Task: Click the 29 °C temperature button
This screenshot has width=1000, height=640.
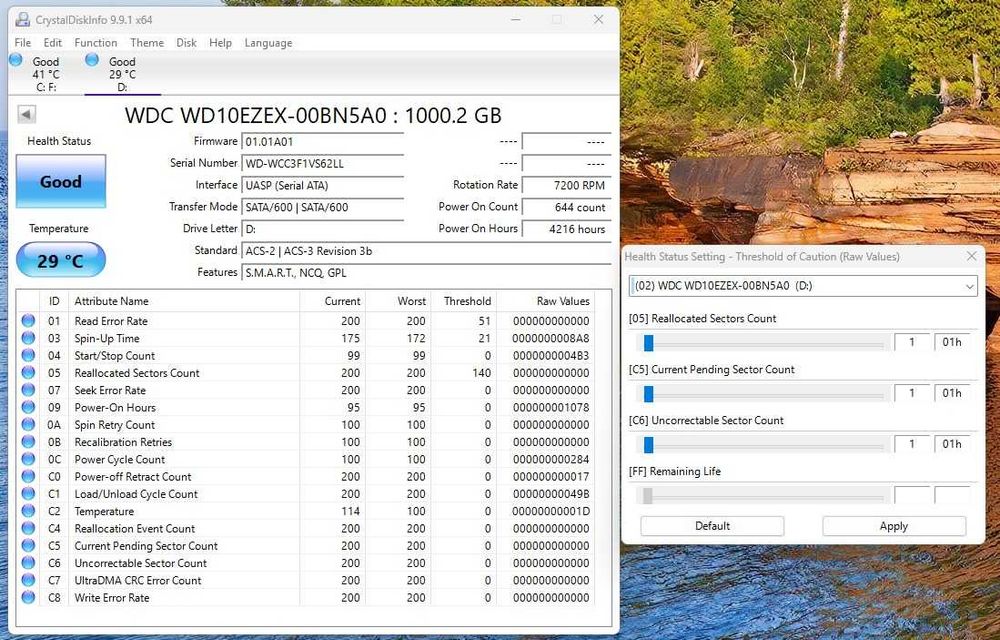Action: coord(61,260)
